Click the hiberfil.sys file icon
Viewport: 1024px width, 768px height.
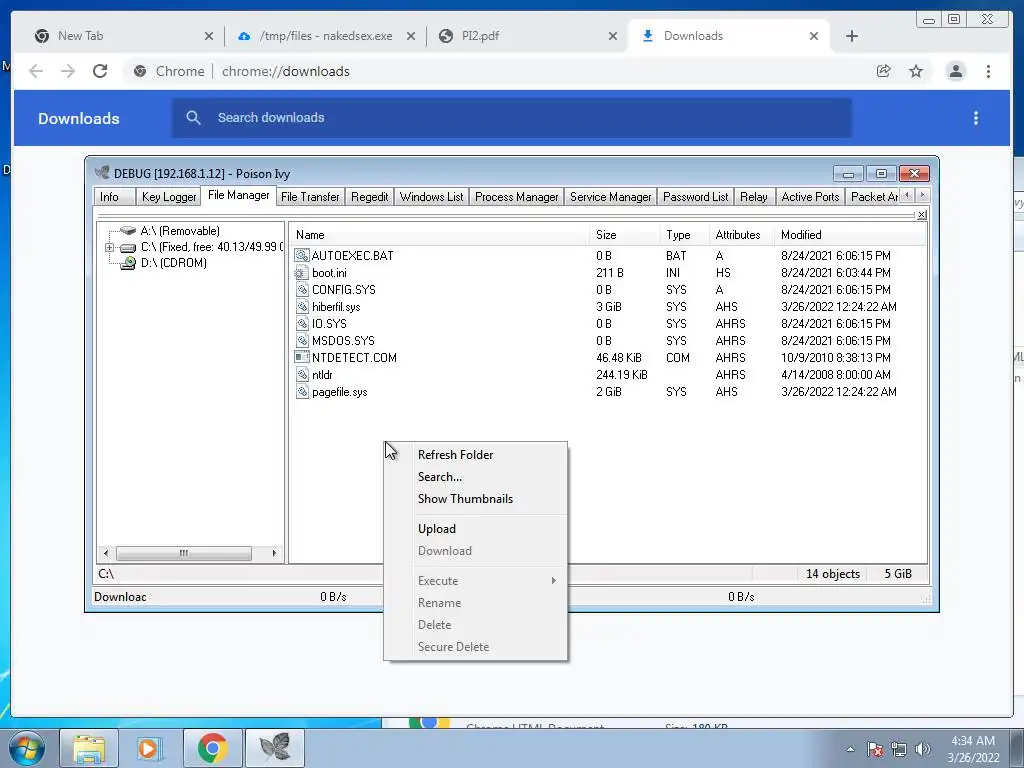pyautogui.click(x=301, y=306)
